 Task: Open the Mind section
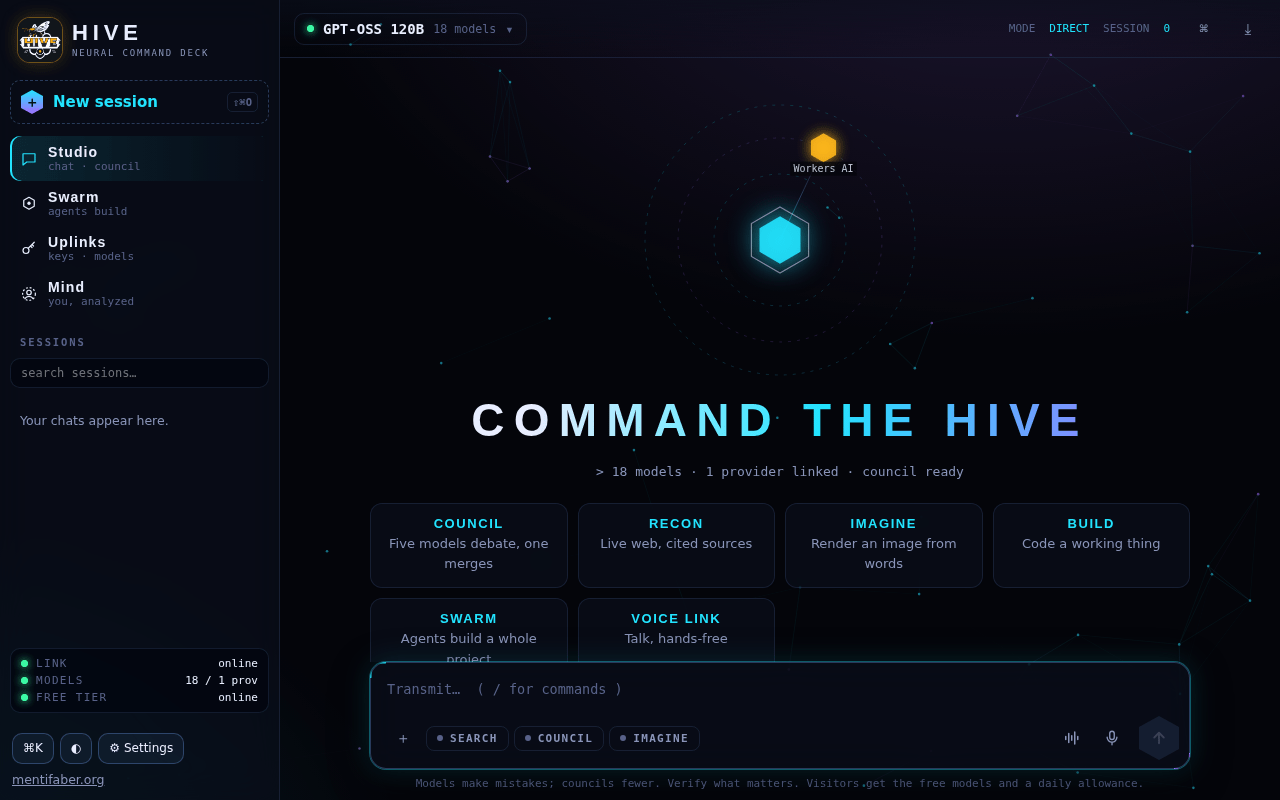coord(139,293)
